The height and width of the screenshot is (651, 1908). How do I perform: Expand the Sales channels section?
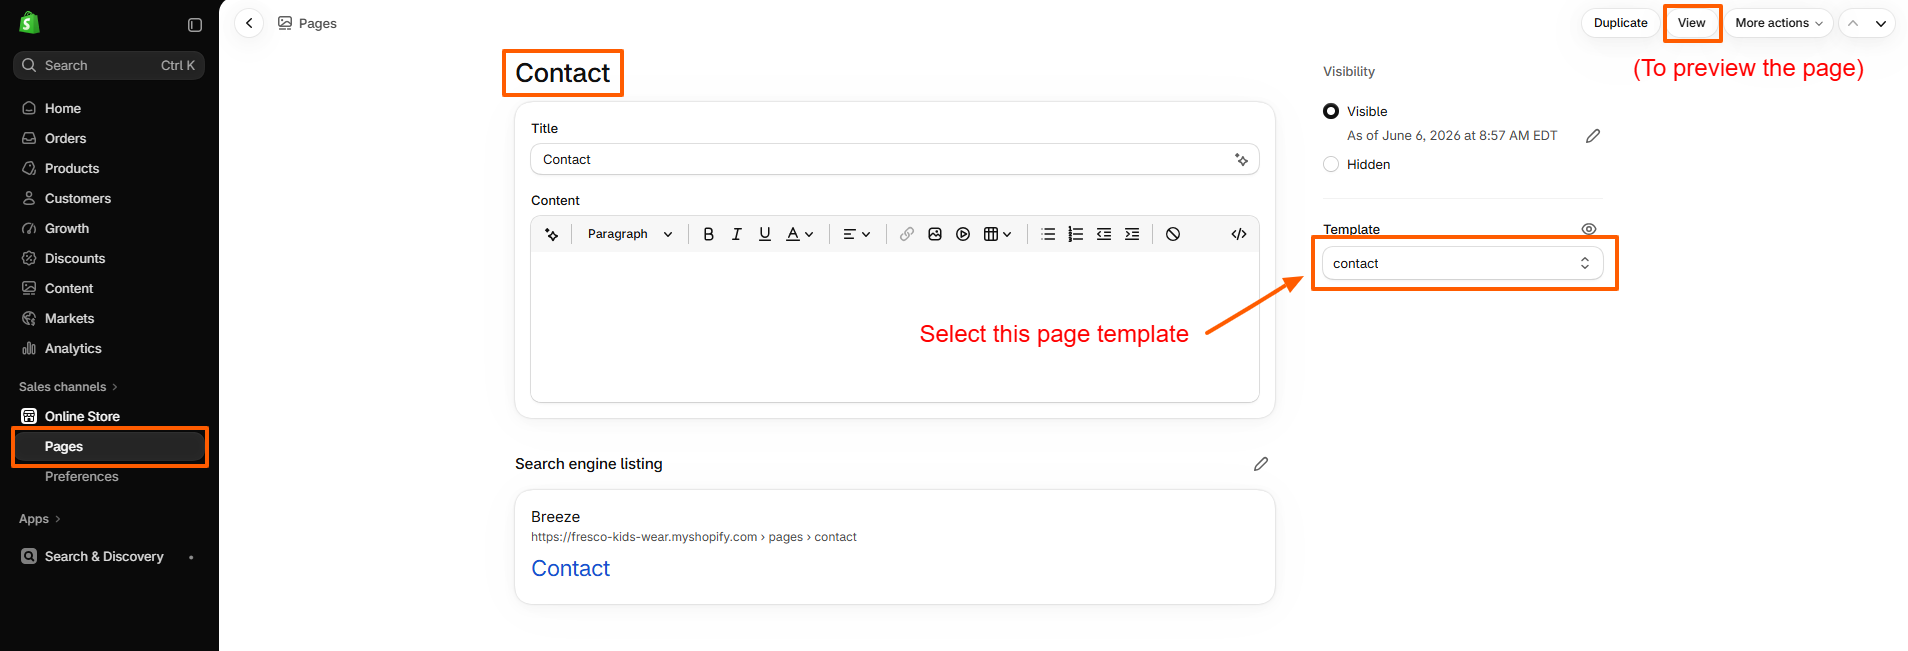[68, 387]
